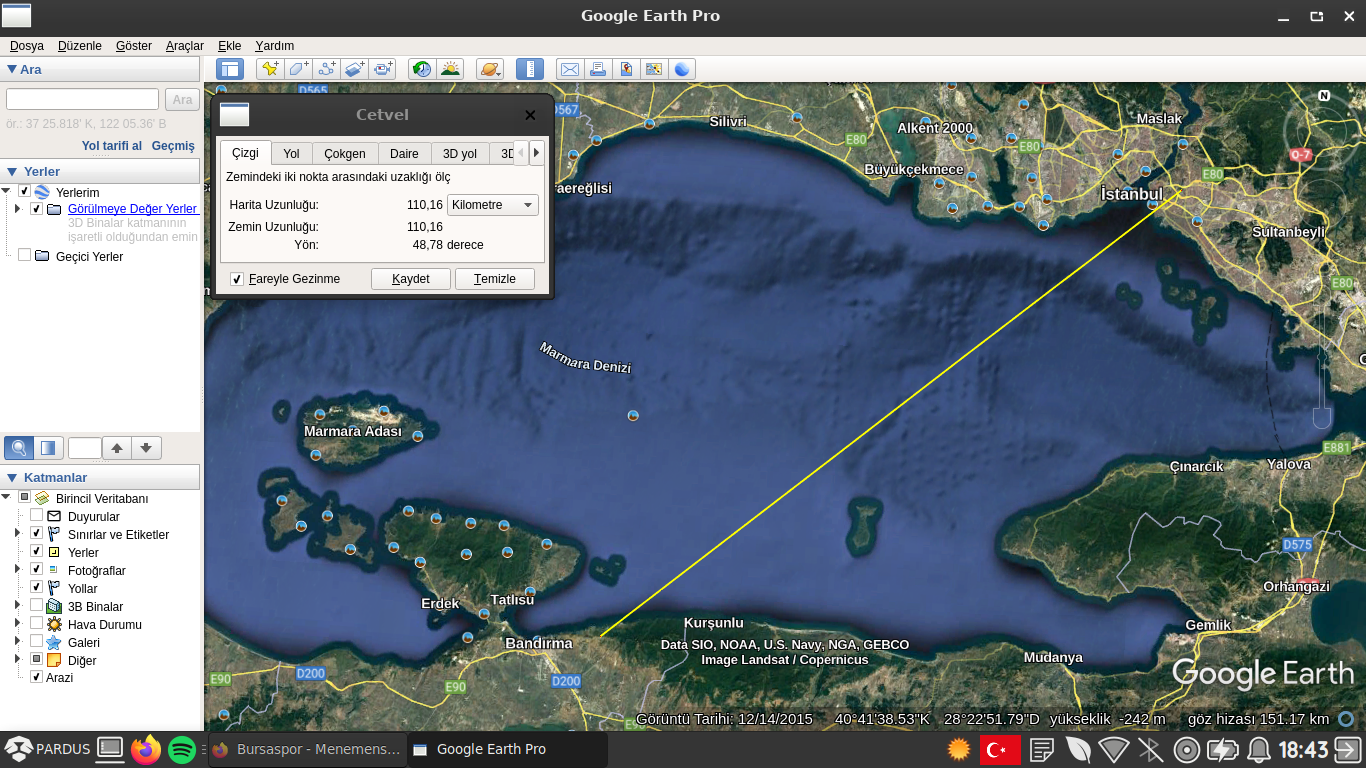Enable the 3B Binalar layer
Screen dimensions: 1366x768
tap(36, 605)
